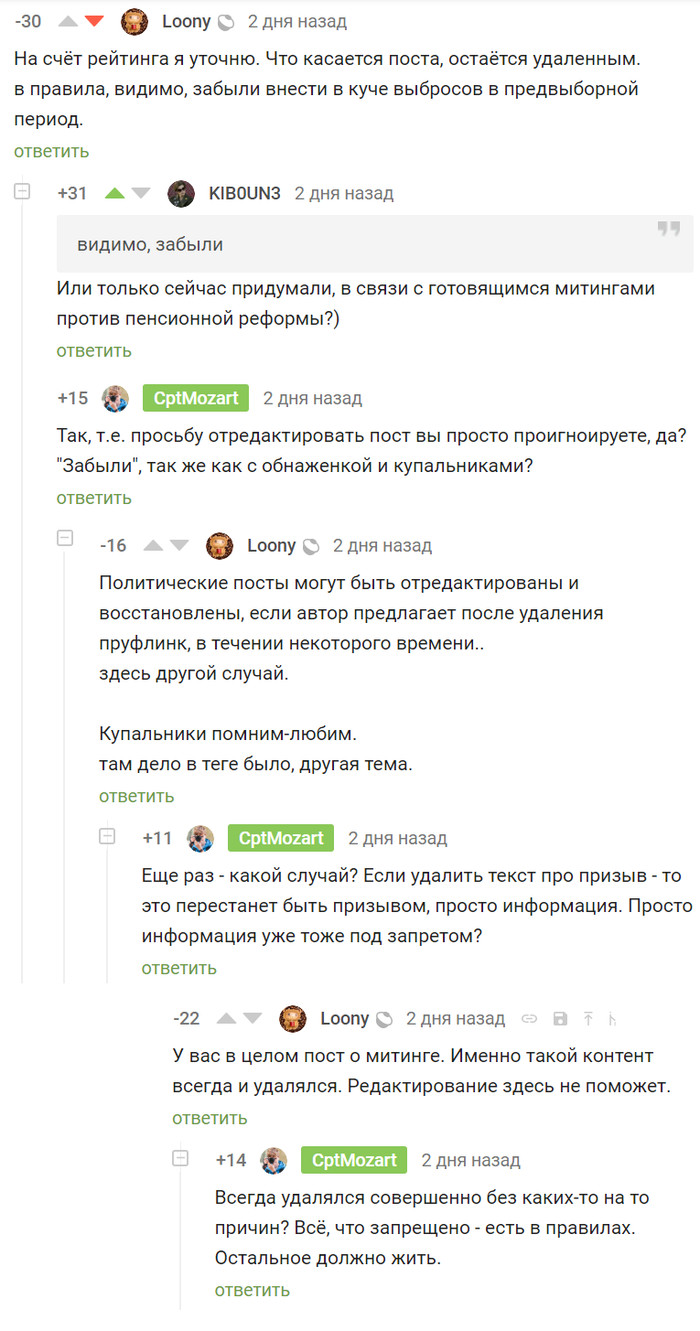Click the save icon on Loony's -22 comment
Image resolution: width=700 pixels, height=1331 pixels.
[560, 1018]
